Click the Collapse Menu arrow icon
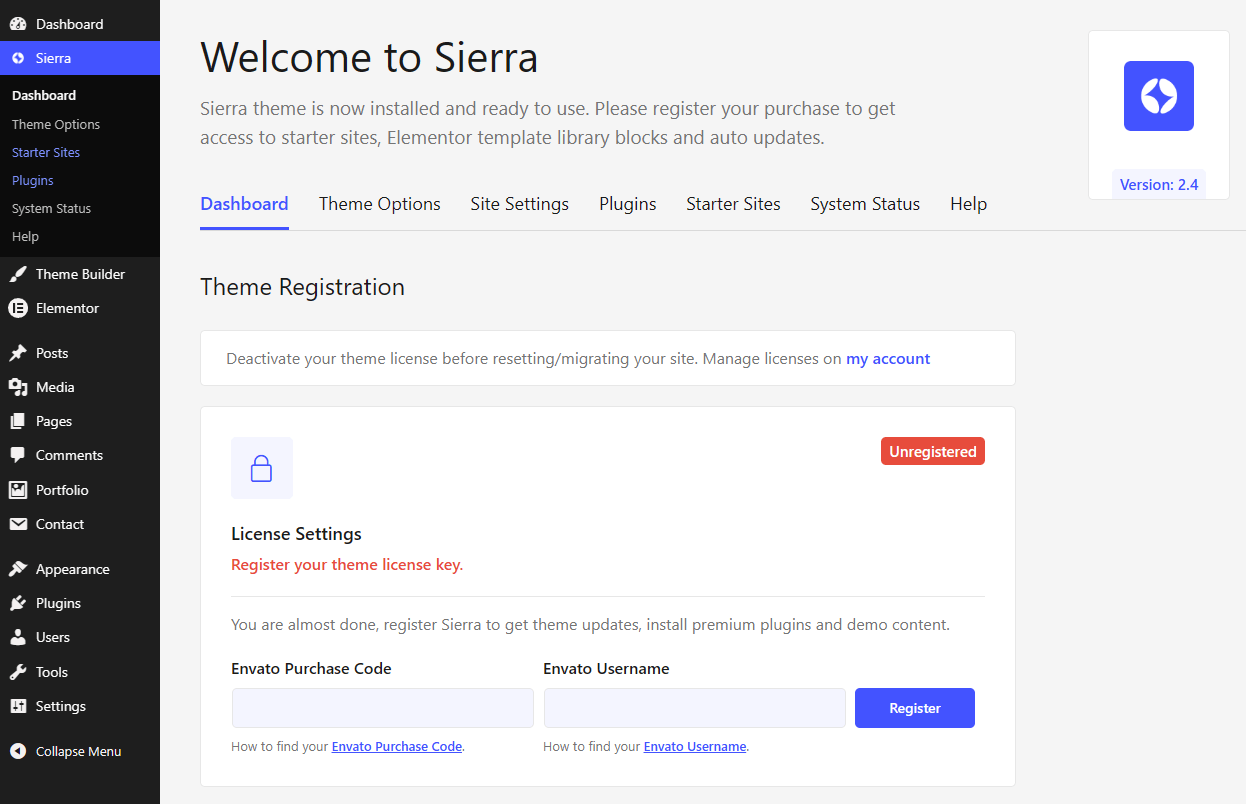Screen dimensions: 1246x804 click(18, 751)
